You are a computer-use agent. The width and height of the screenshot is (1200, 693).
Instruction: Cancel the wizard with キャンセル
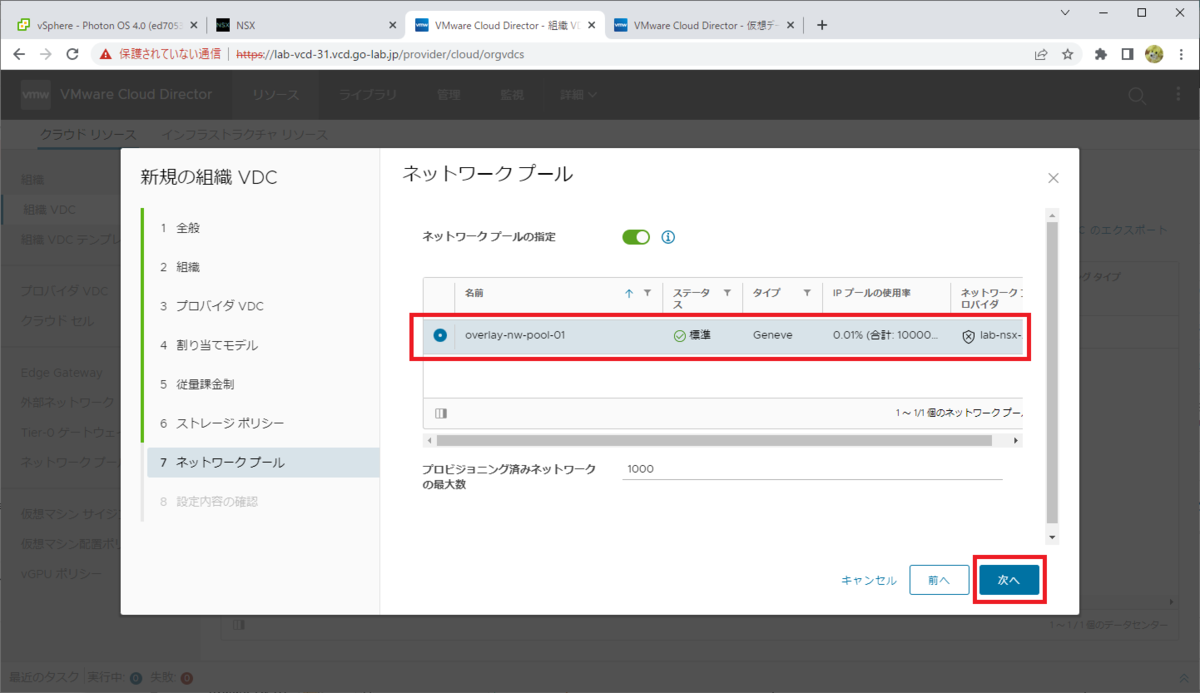(869, 580)
